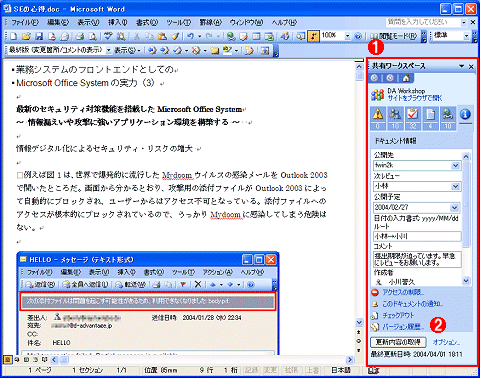
Task: Click the task pane list scroll-up arrow
Action: 466,156
